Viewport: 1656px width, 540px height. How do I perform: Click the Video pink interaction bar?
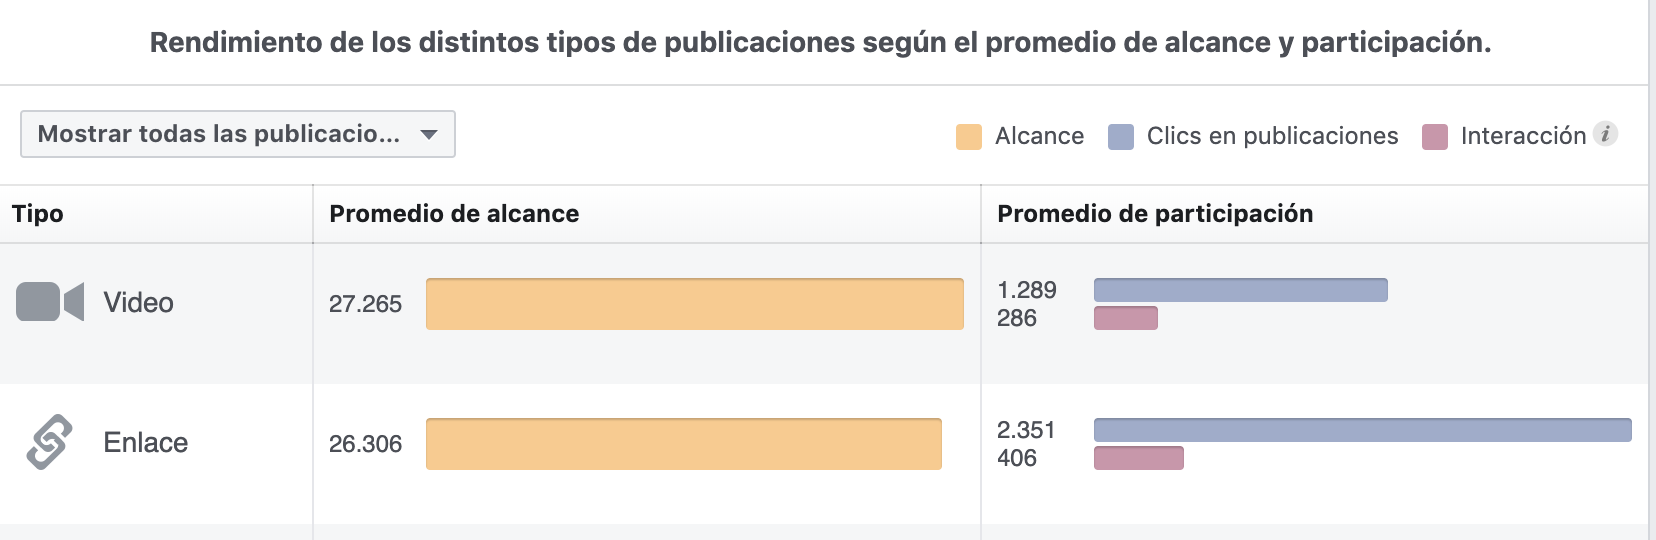pyautogui.click(x=1125, y=318)
